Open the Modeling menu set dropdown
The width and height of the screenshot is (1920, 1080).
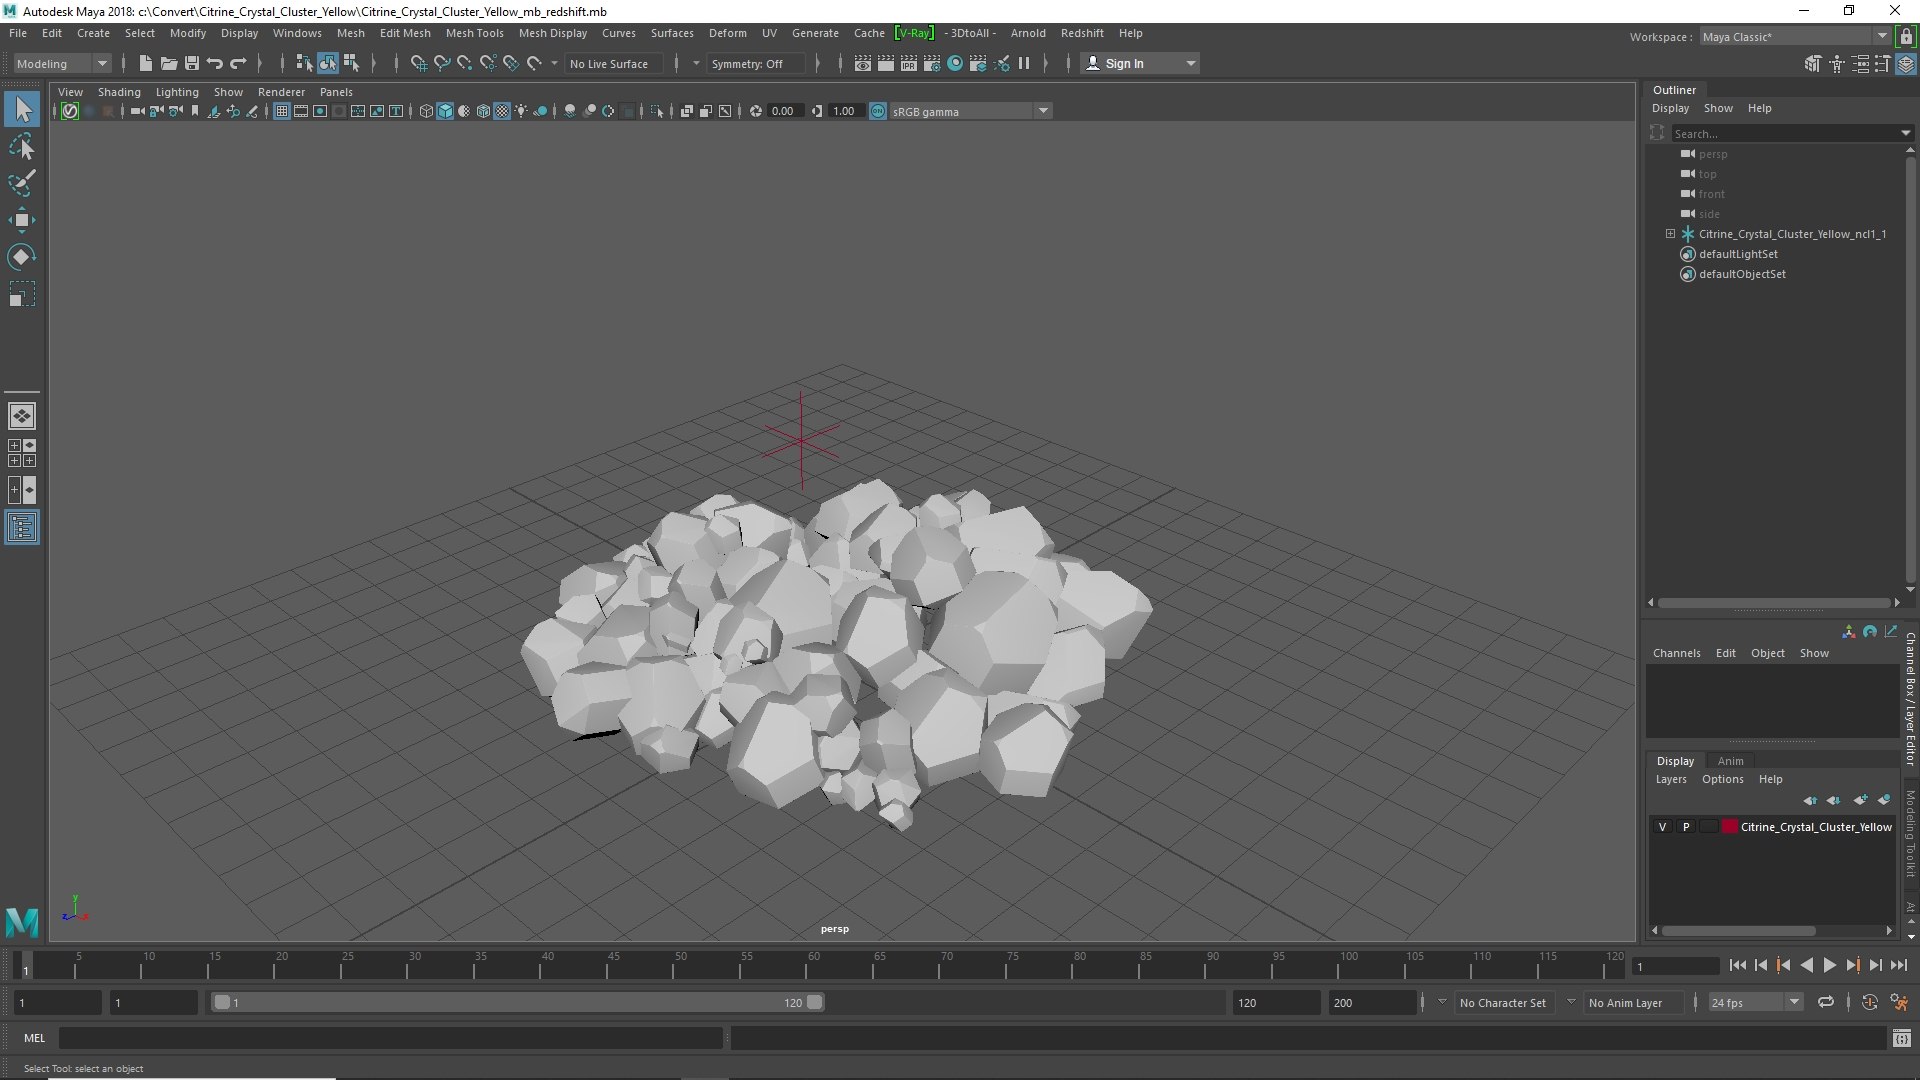pyautogui.click(x=62, y=63)
